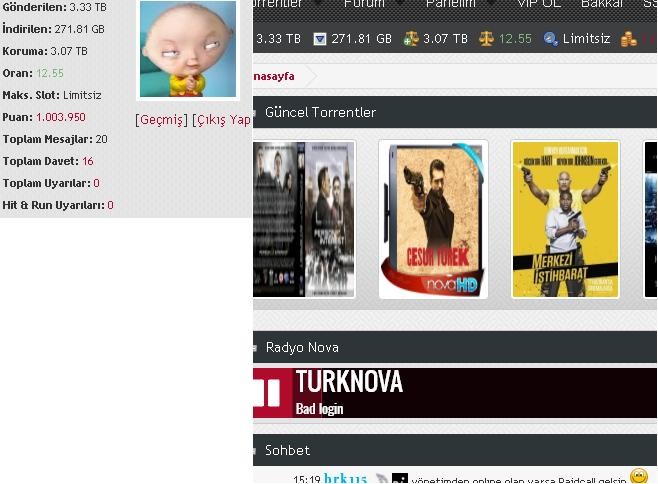Viewport: 658px width, 484px height.
Task: Click the Puan value 1.003.950
Action: click(x=61, y=117)
